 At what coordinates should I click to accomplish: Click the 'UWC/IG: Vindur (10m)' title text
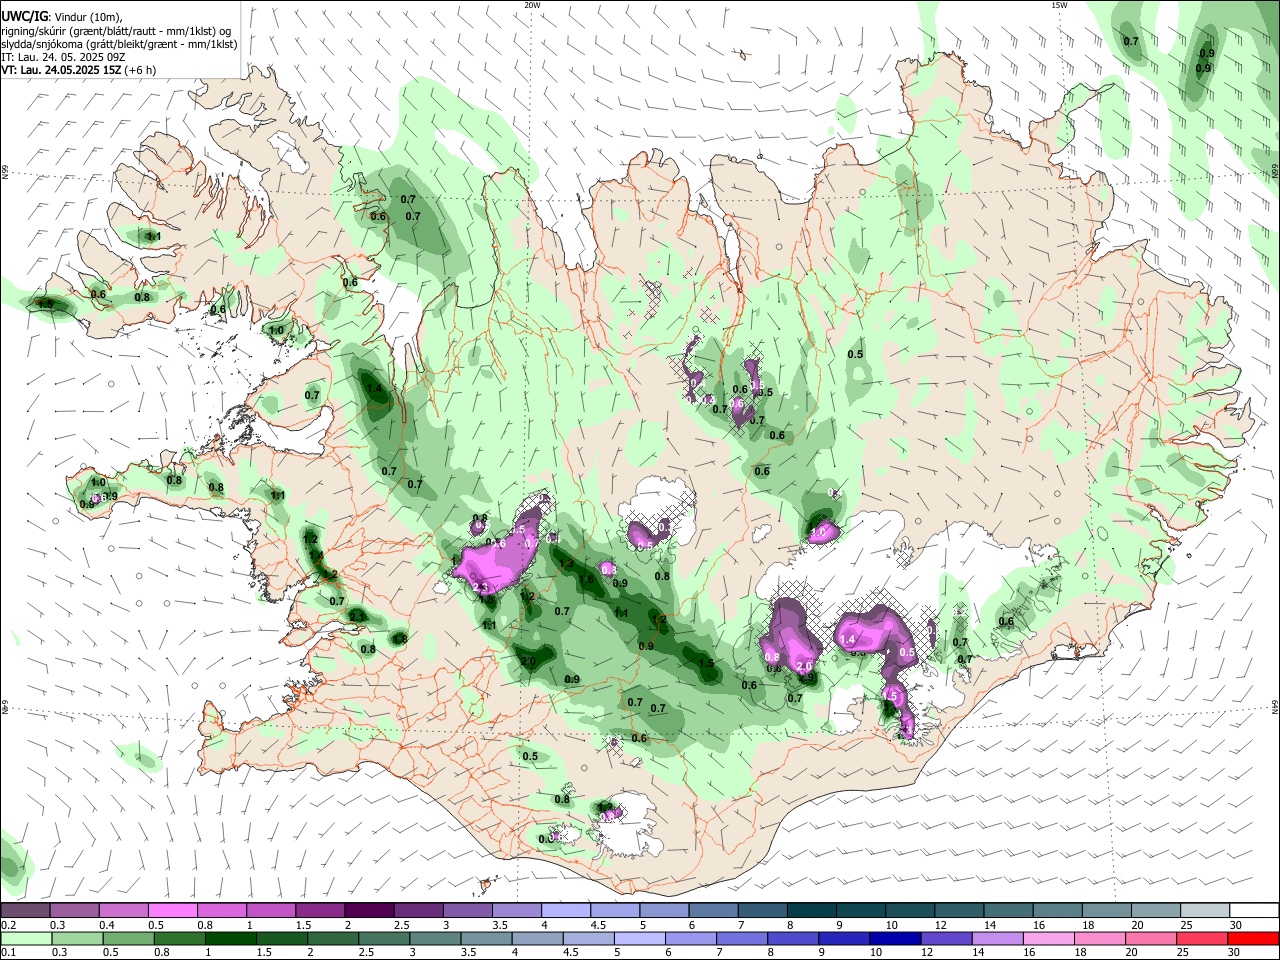(x=61, y=17)
